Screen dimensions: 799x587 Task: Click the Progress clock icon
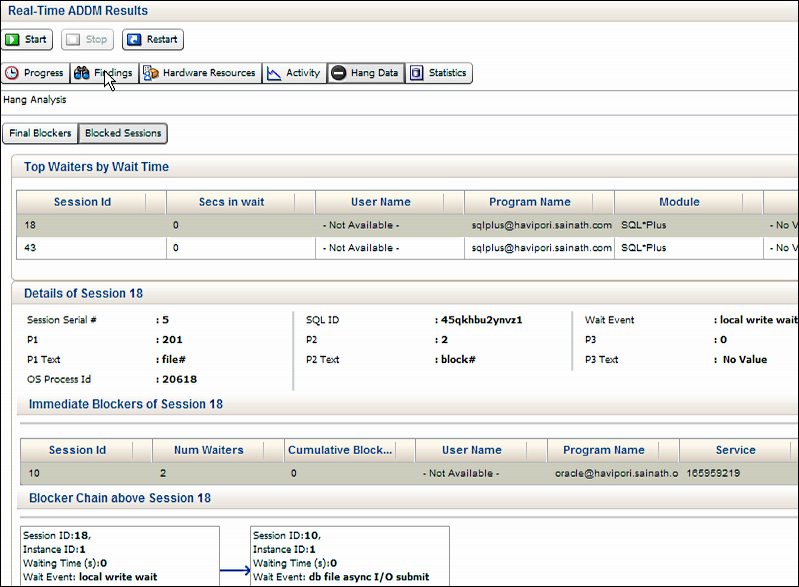(x=12, y=73)
